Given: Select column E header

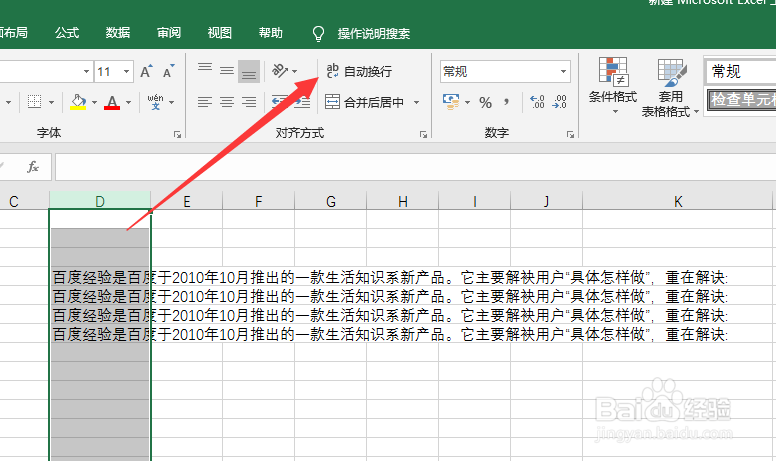Looking at the screenshot, I should (x=187, y=201).
